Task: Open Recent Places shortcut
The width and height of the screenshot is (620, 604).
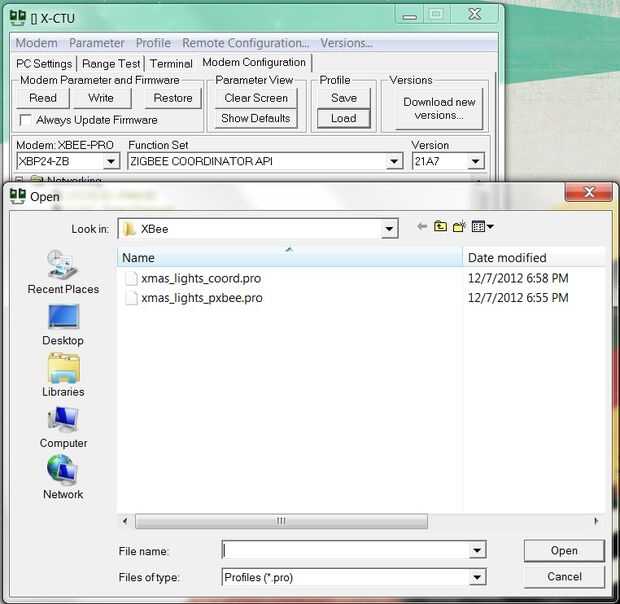Action: tap(63, 272)
